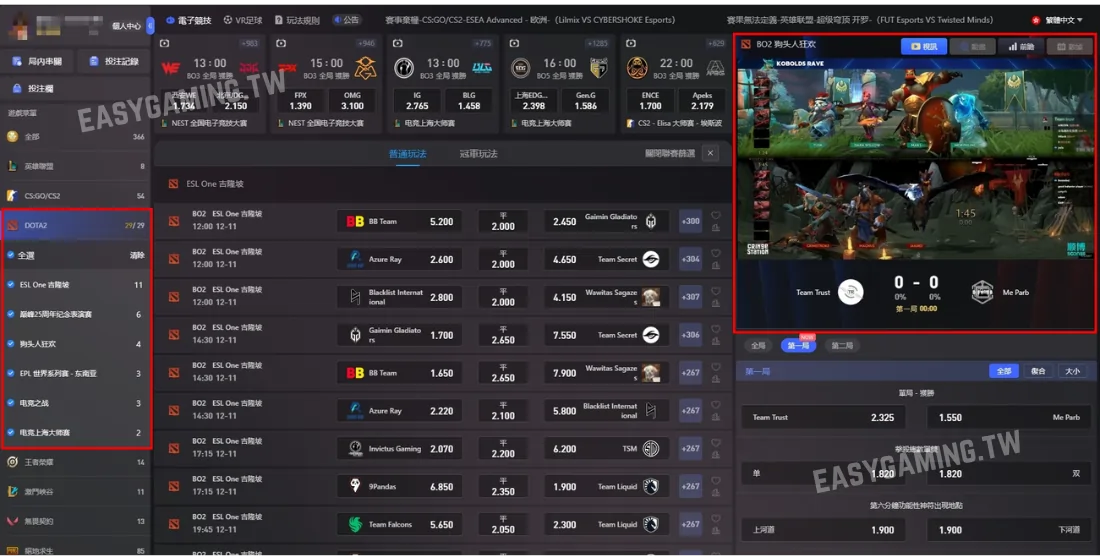Click the 9Pandas team logo
The width and height of the screenshot is (1100, 560).
point(356,486)
